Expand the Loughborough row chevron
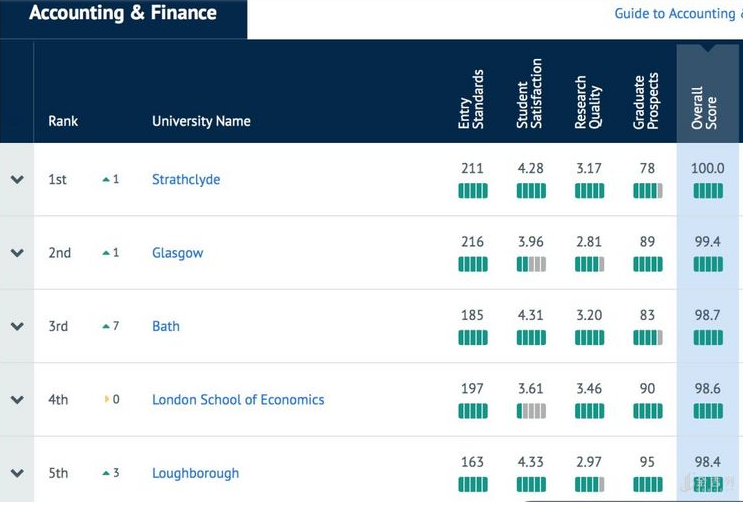743x506 pixels. pyautogui.click(x=17, y=473)
